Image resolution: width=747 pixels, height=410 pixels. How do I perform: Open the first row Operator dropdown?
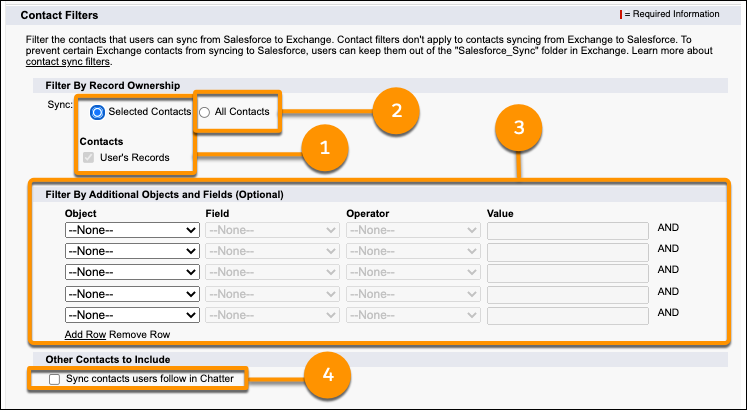tap(413, 230)
